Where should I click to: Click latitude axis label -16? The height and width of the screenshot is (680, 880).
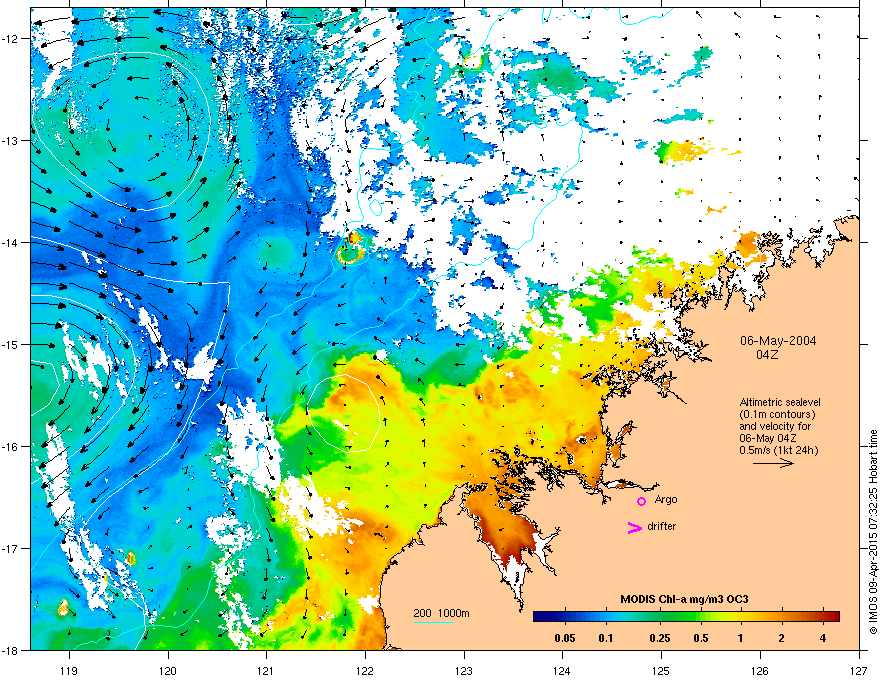(x=11, y=447)
